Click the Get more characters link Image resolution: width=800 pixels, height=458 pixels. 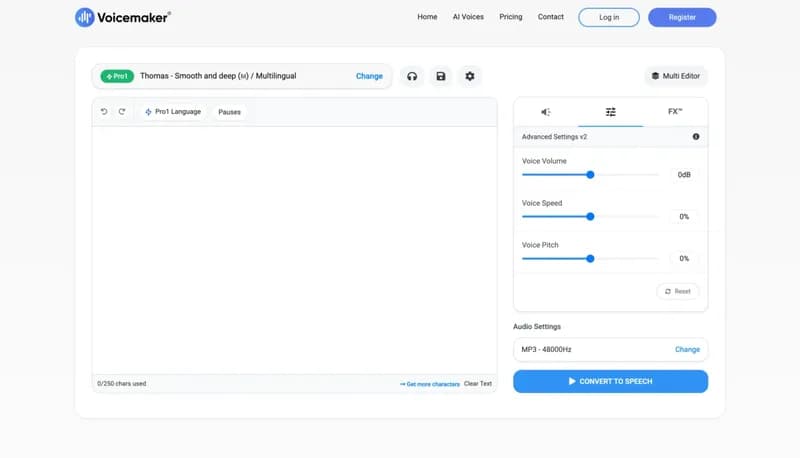click(x=430, y=384)
